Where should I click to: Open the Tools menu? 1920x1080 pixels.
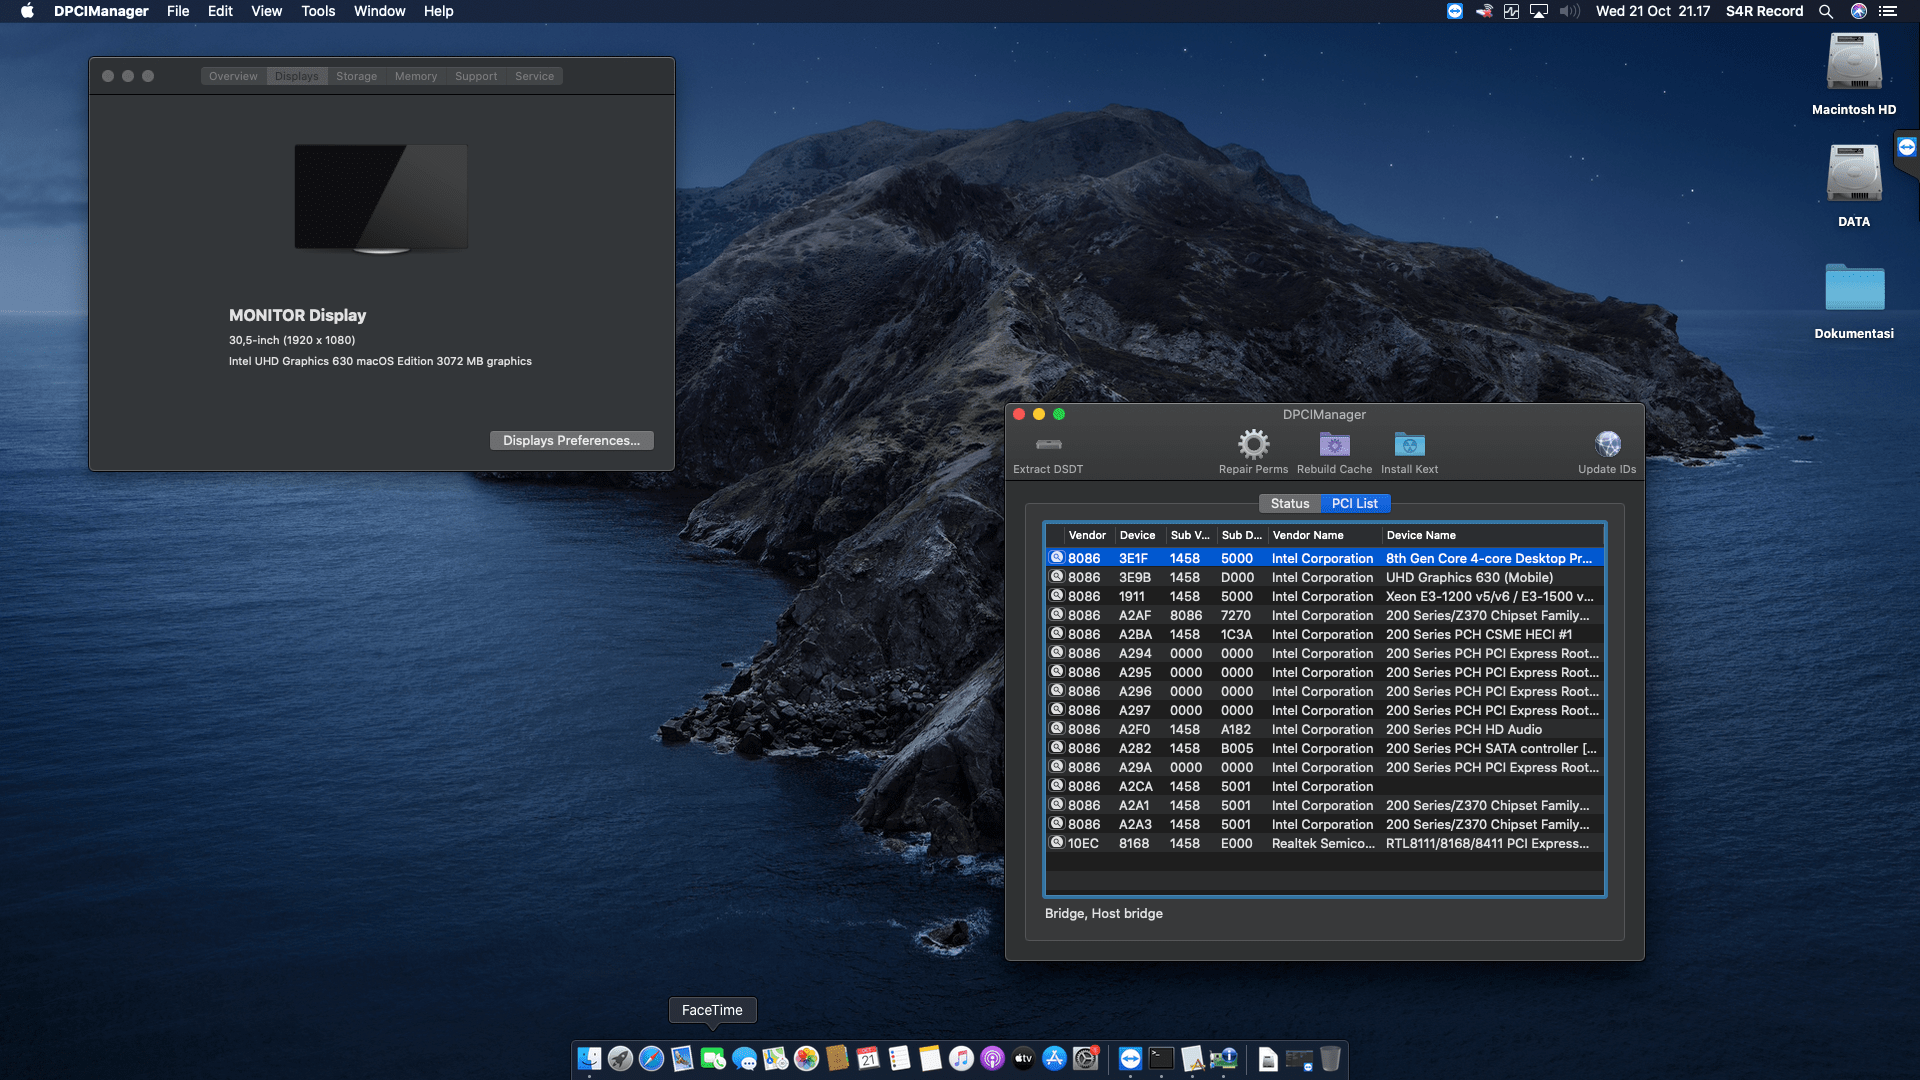(317, 11)
